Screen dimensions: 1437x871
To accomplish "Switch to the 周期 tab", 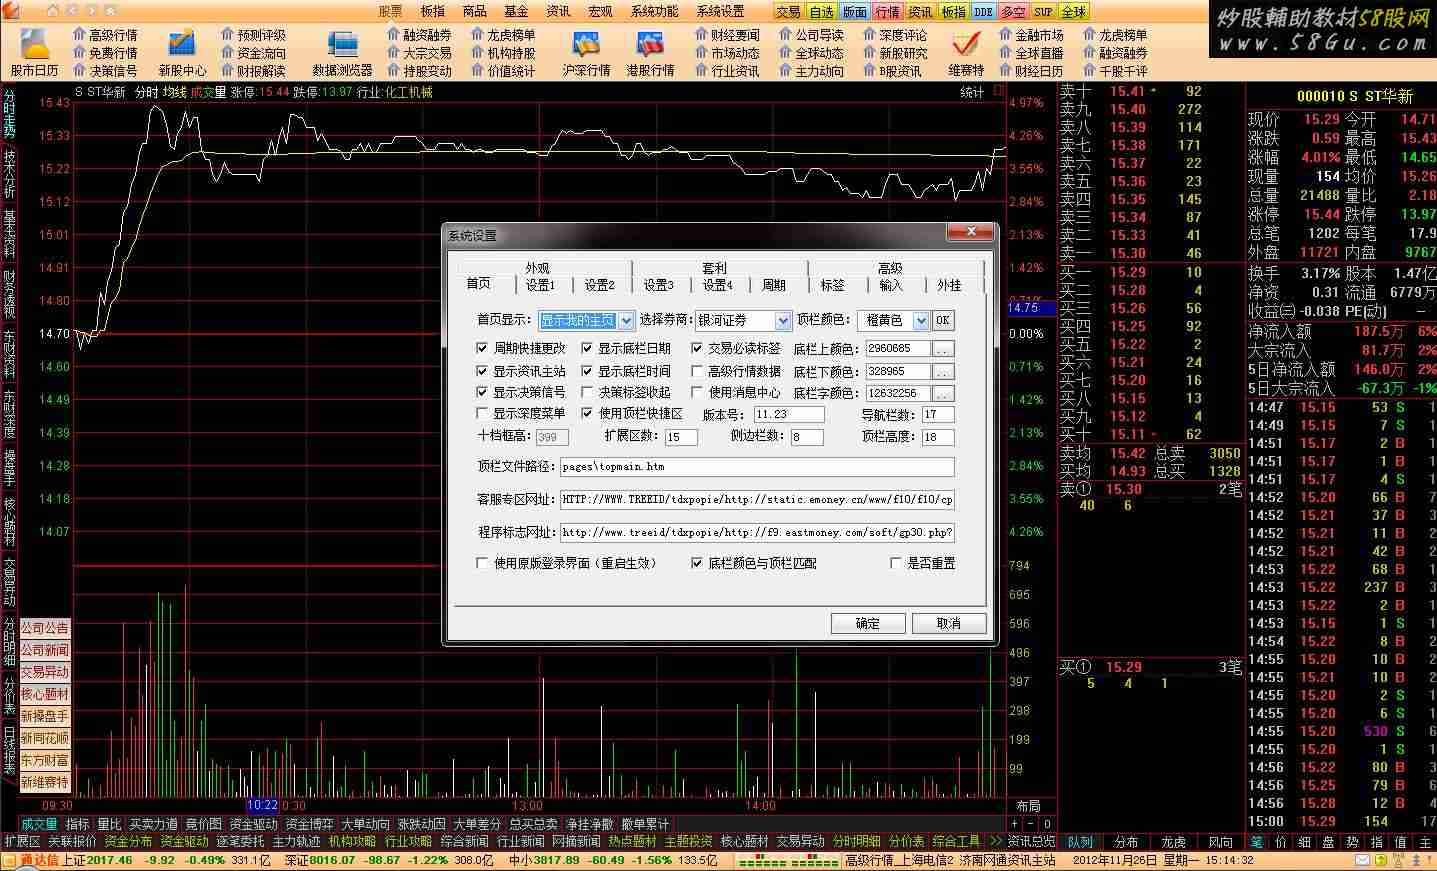I will [x=774, y=285].
